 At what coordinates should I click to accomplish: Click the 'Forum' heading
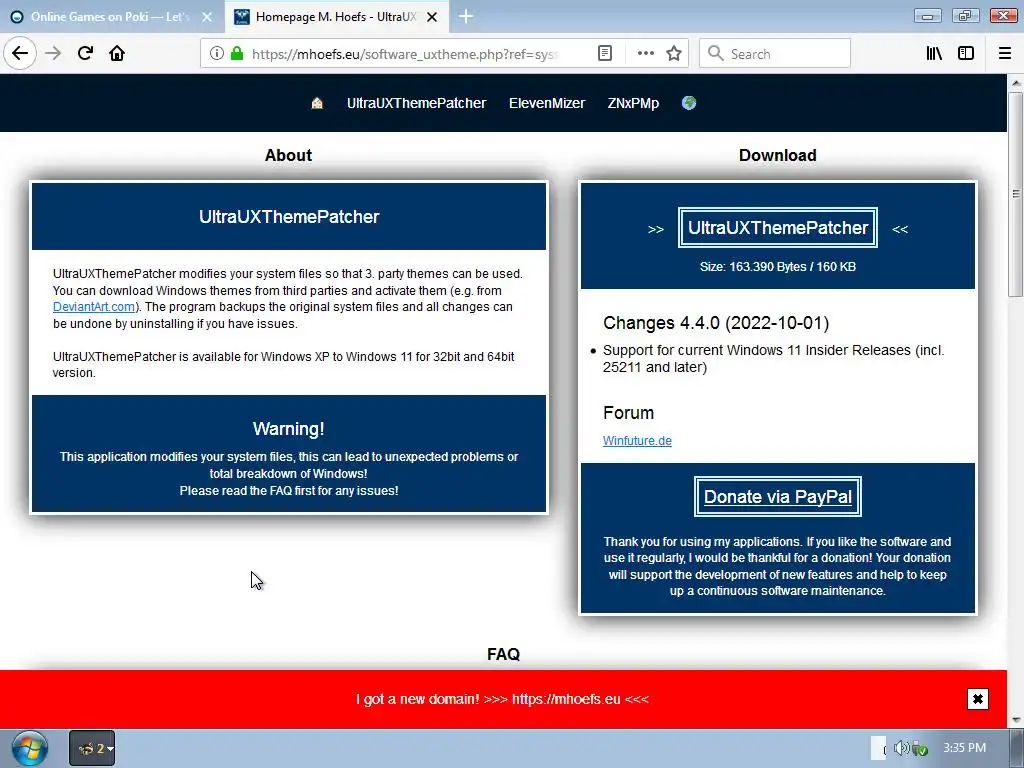(x=628, y=413)
